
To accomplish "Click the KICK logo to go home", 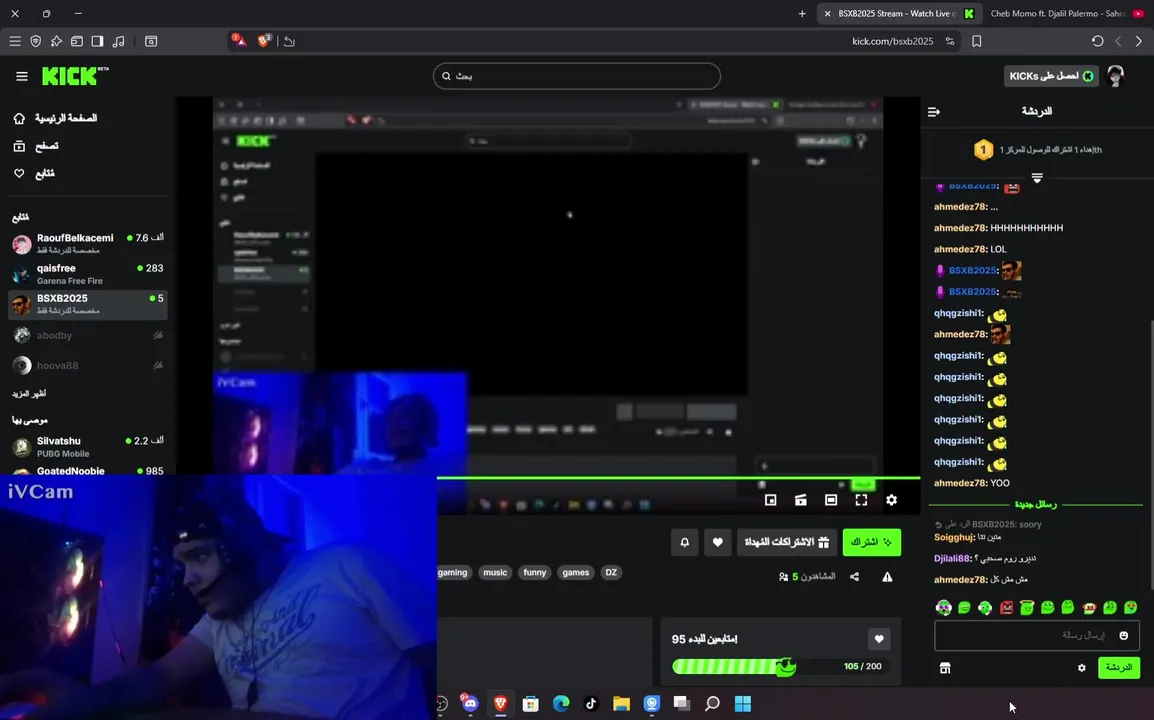I will 75,76.
